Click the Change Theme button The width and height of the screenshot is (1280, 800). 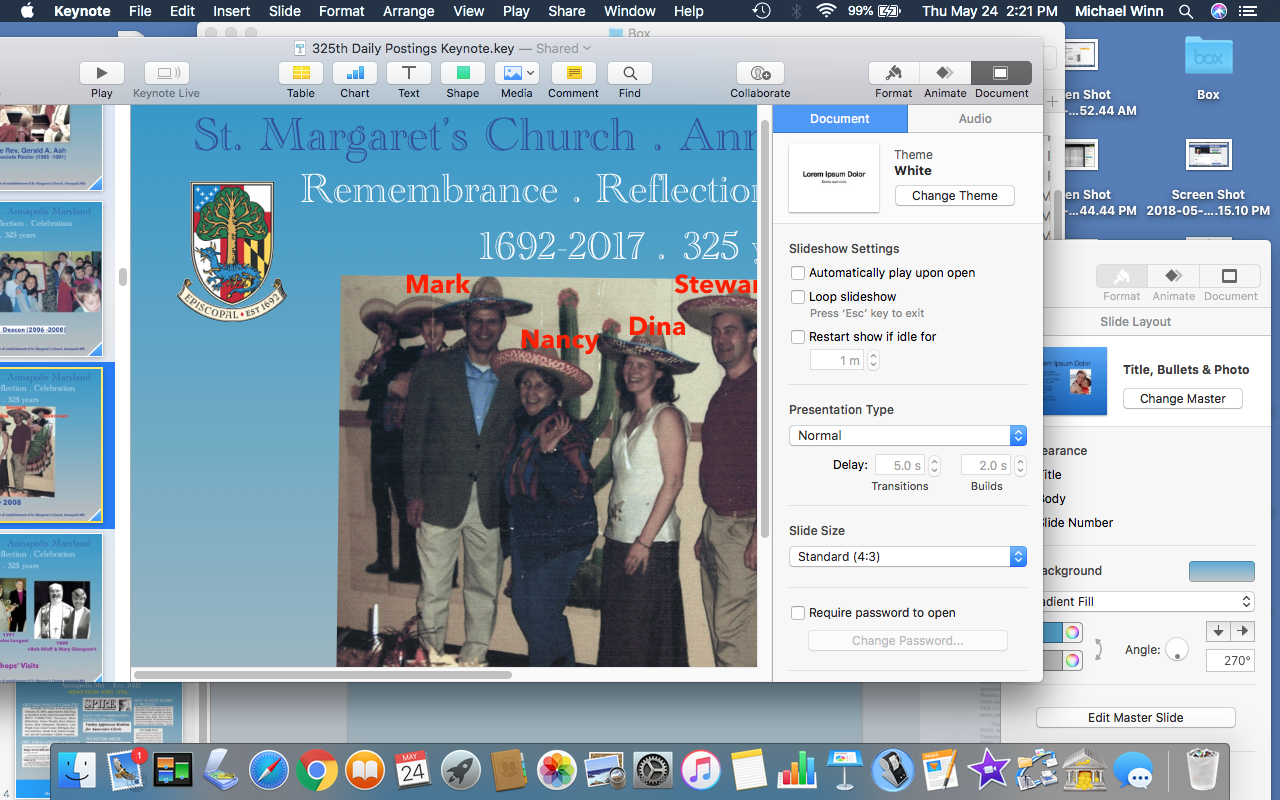click(954, 196)
